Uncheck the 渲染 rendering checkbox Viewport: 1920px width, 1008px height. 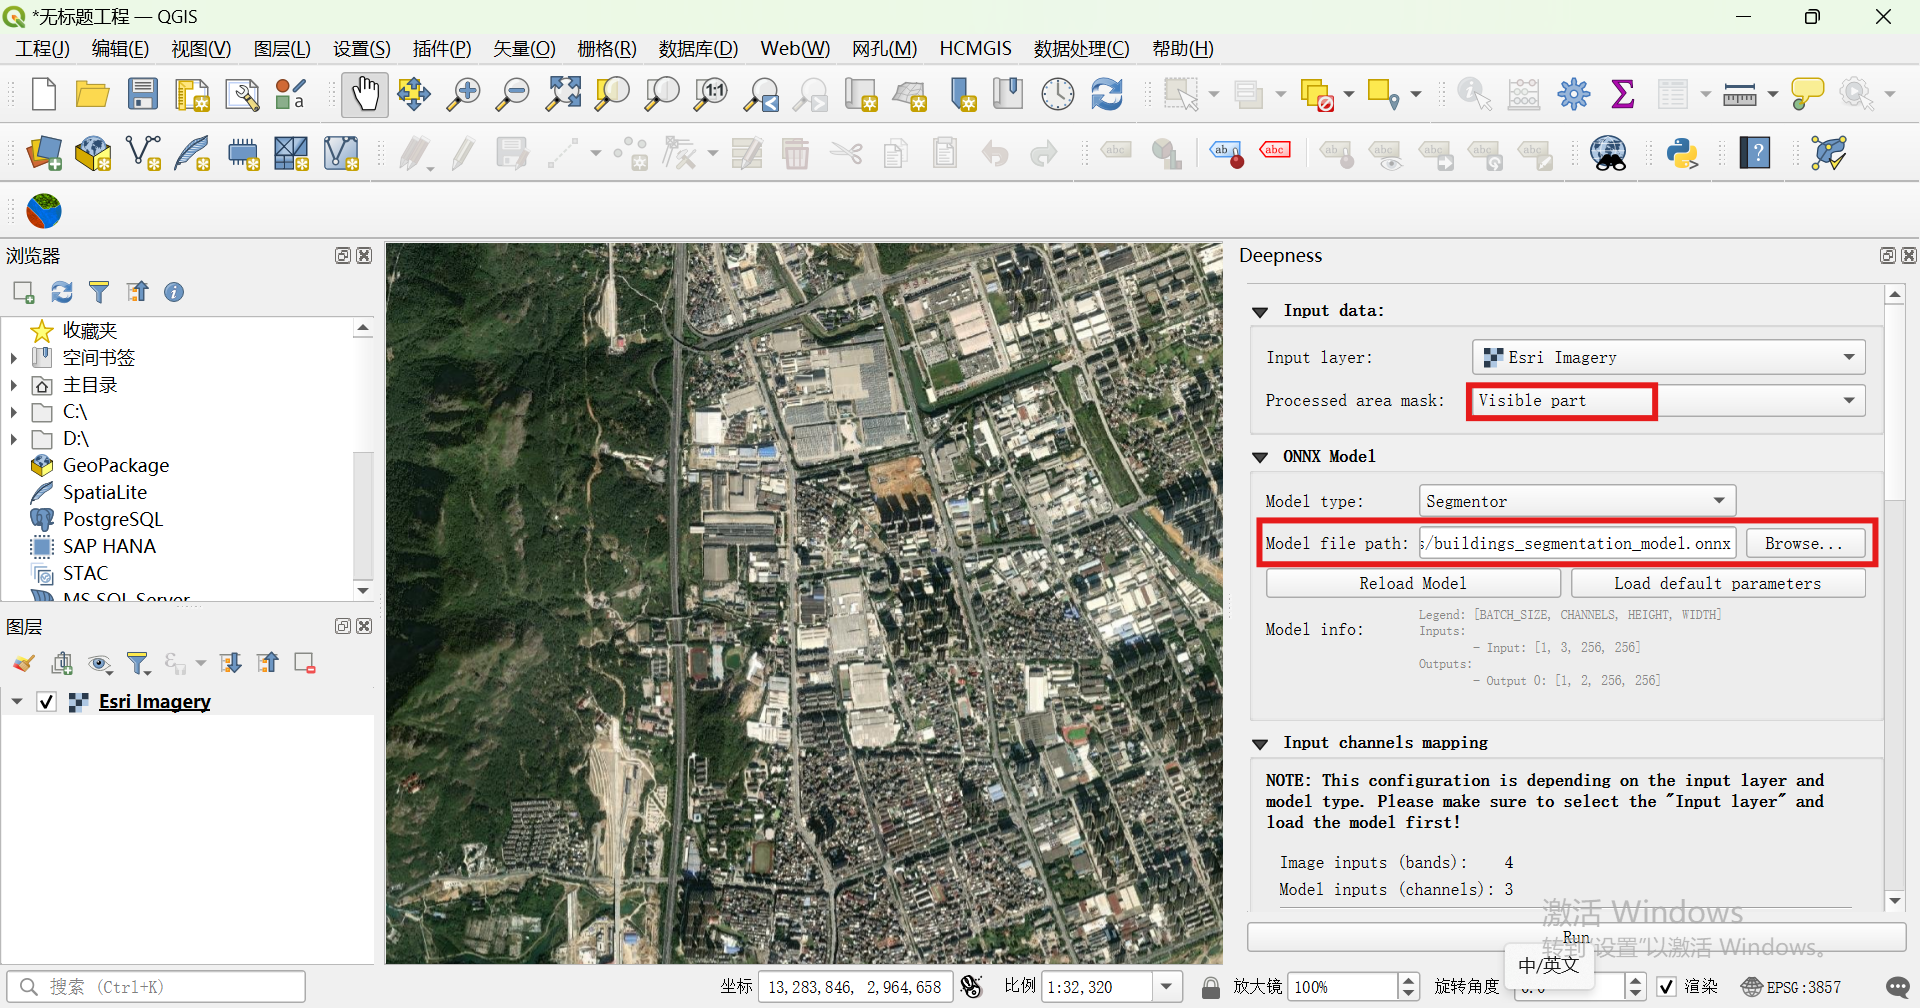coord(1667,986)
